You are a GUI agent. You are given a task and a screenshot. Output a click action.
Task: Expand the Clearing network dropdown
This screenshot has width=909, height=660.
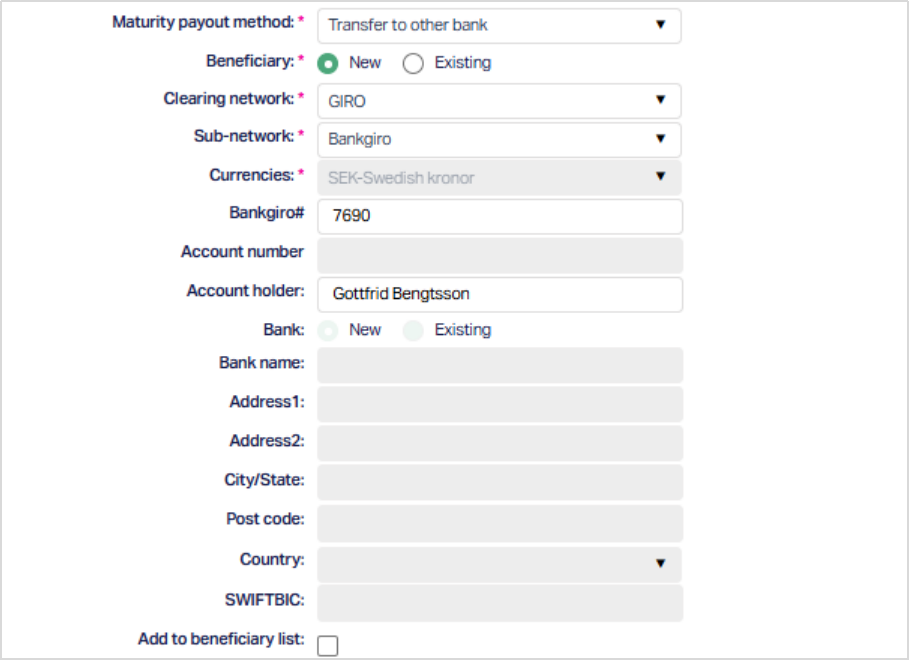498,101
